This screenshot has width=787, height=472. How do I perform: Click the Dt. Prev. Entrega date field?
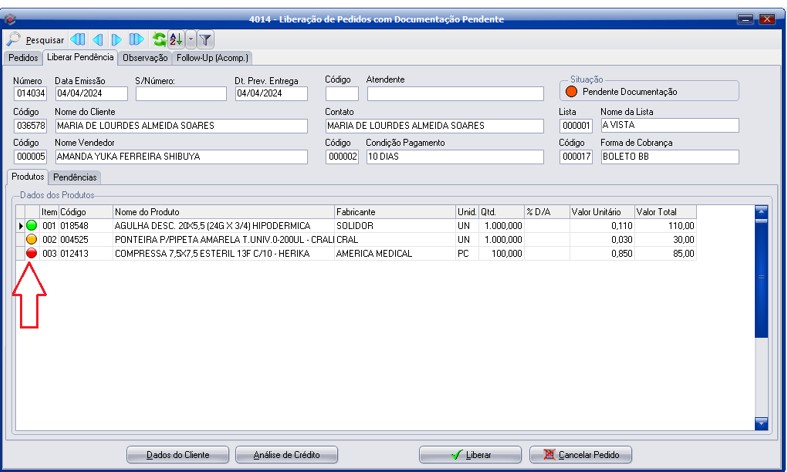tap(270, 95)
